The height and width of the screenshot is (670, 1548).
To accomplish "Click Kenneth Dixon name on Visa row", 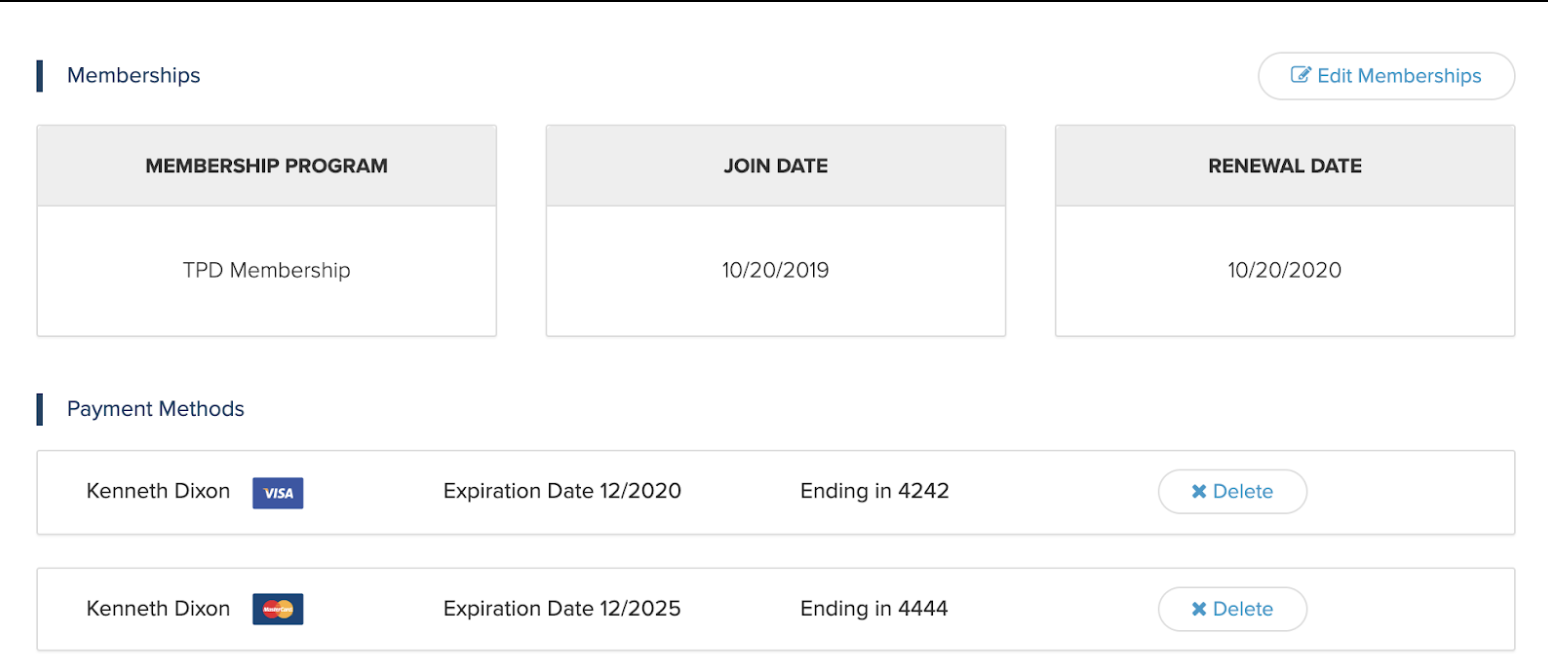I will (158, 491).
